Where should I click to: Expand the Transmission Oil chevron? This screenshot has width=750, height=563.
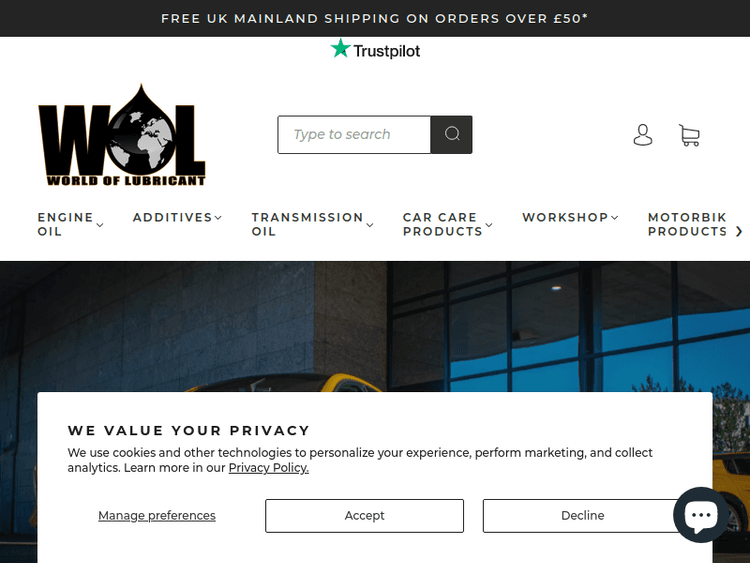370,225
